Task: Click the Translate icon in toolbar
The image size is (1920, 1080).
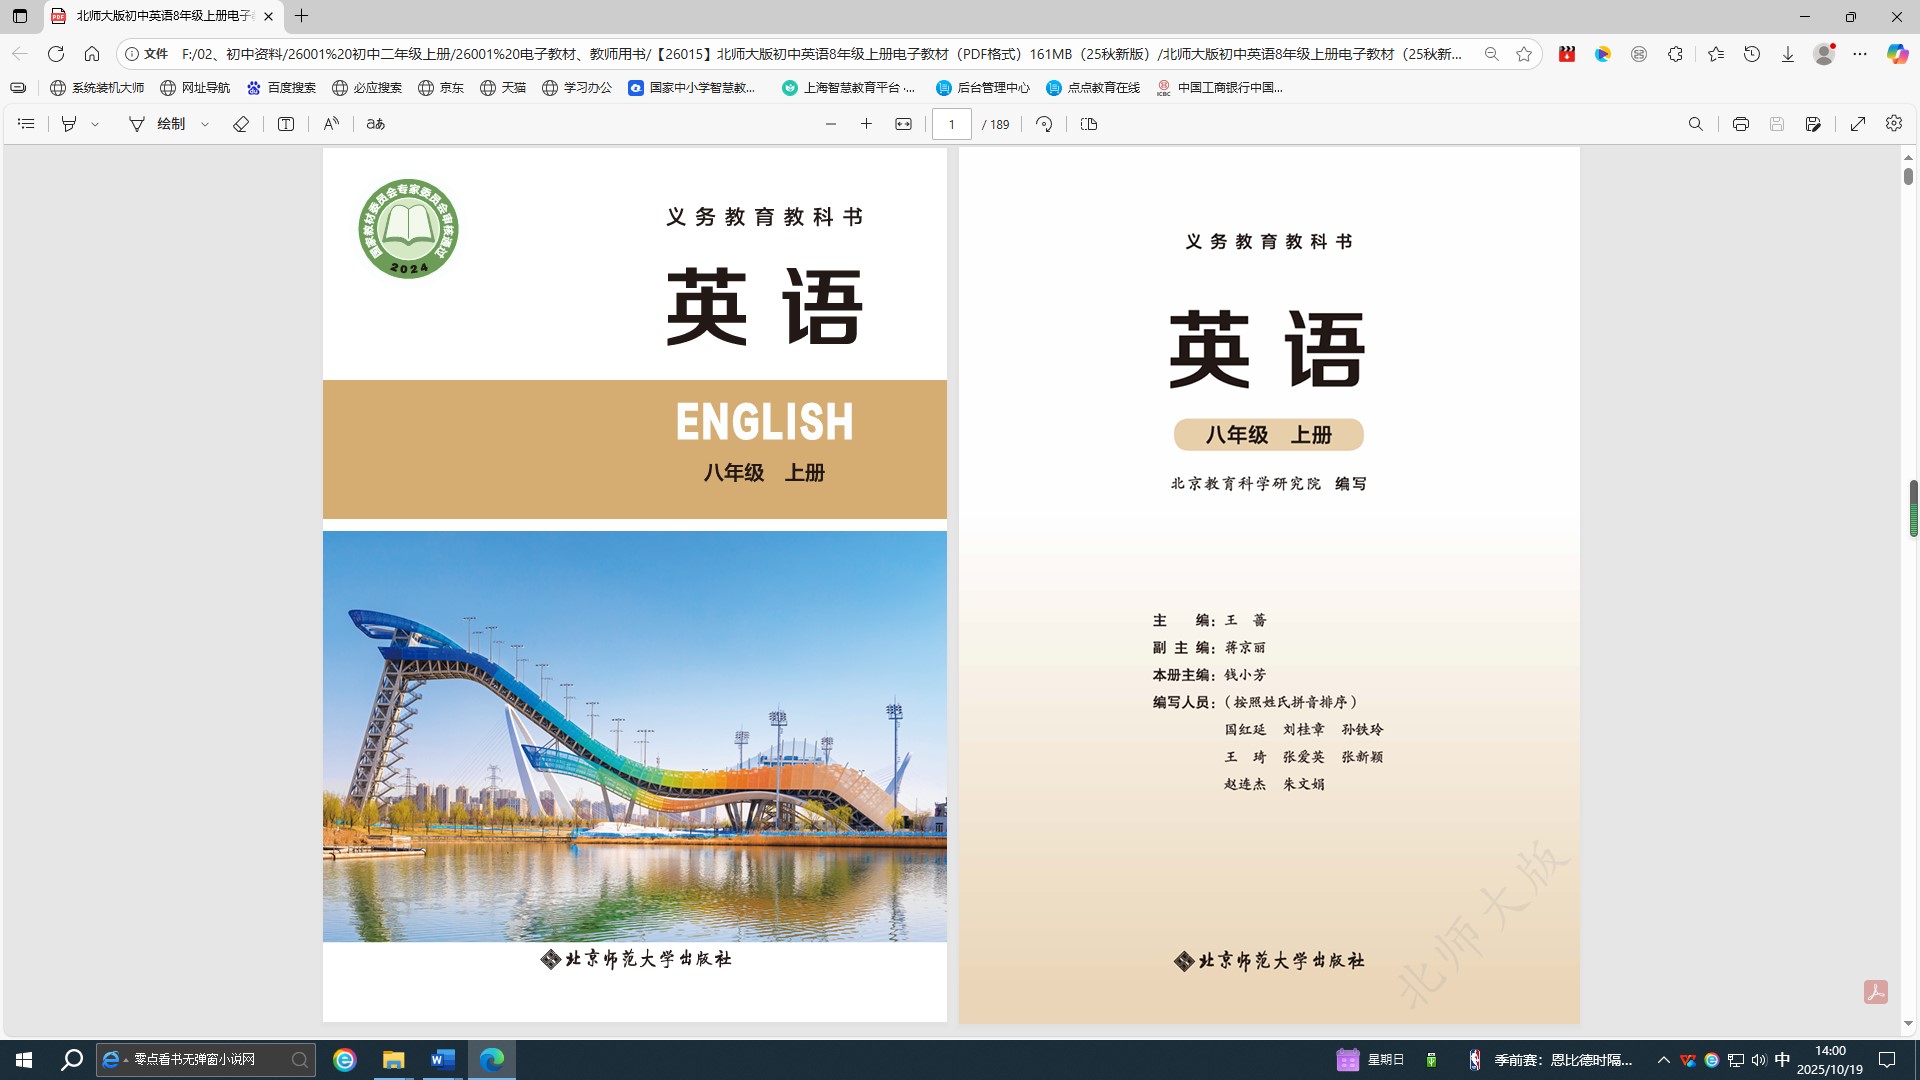Action: (376, 124)
